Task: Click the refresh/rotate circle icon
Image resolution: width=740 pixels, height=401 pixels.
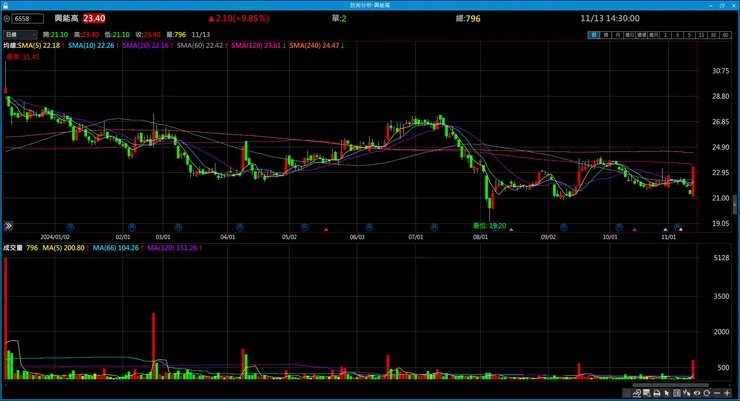Action: click(x=706, y=393)
